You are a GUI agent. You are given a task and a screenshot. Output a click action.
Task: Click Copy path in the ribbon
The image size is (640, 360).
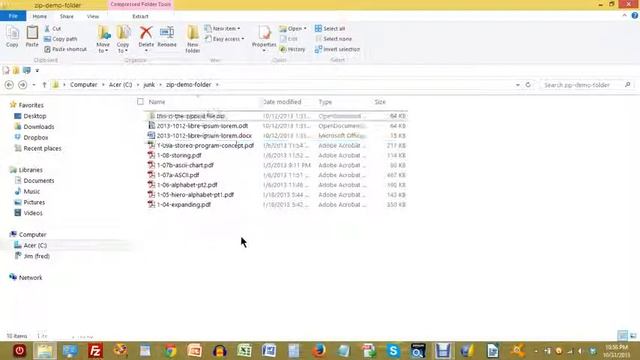pyautogui.click(x=60, y=39)
